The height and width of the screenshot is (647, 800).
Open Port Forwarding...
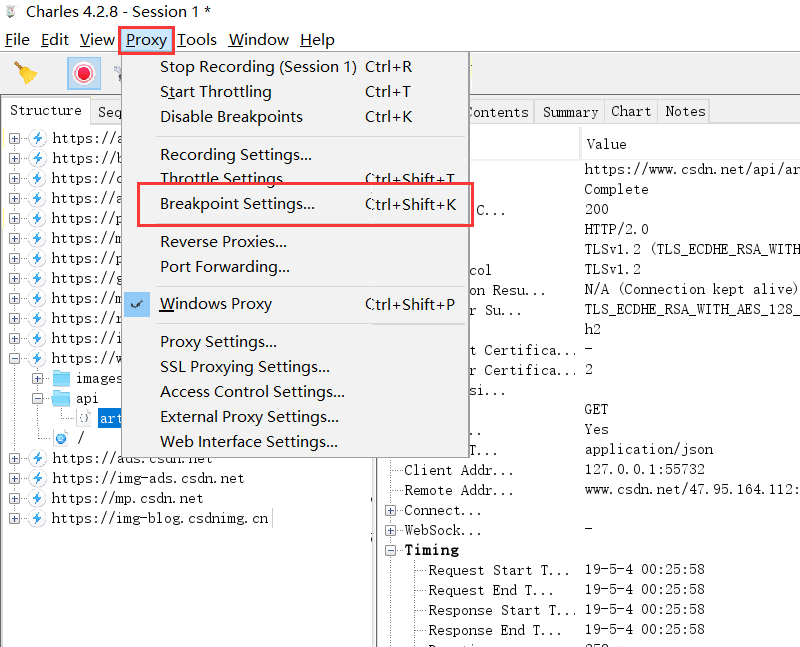pos(296,267)
